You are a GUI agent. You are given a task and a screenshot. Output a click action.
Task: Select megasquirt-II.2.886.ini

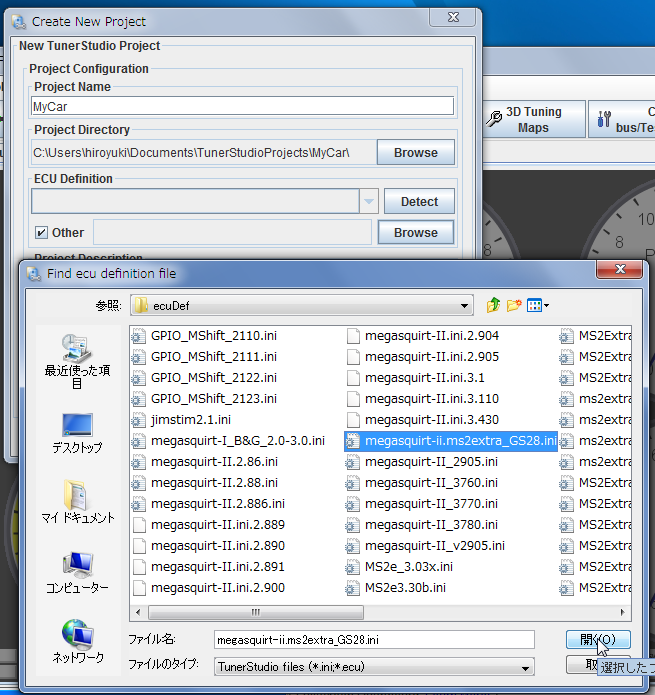[x=218, y=504]
